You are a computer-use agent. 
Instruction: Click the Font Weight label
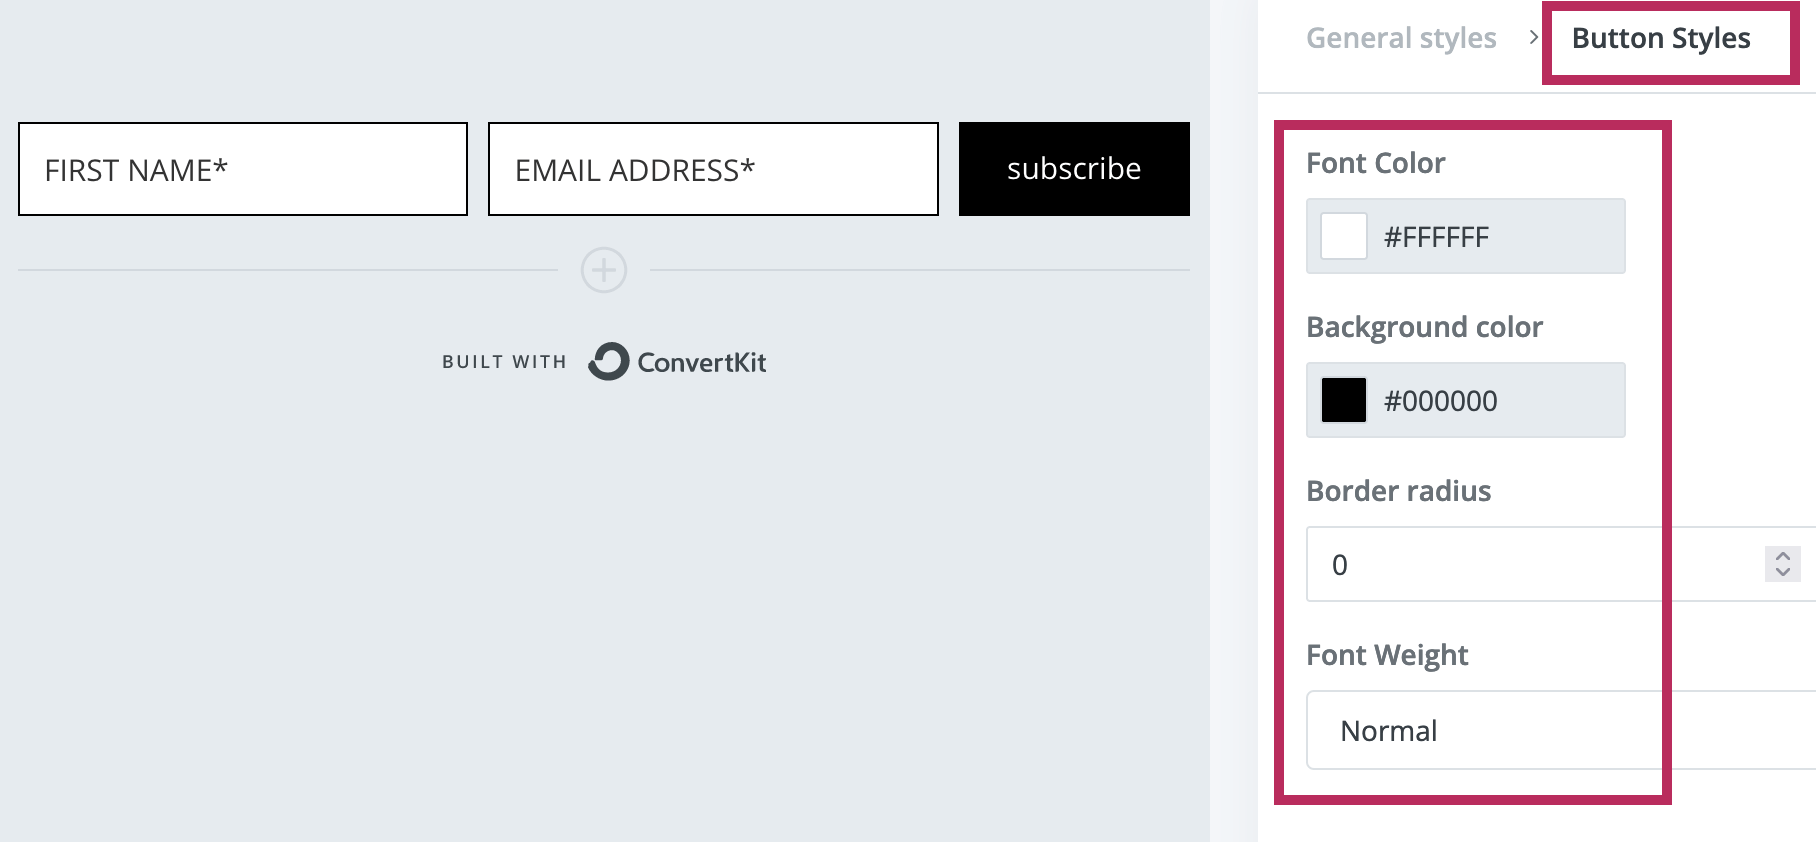coord(1387,655)
